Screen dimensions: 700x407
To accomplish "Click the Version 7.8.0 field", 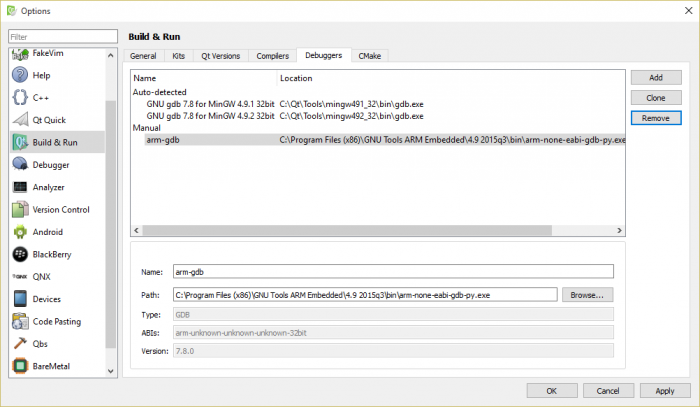I will [393, 351].
